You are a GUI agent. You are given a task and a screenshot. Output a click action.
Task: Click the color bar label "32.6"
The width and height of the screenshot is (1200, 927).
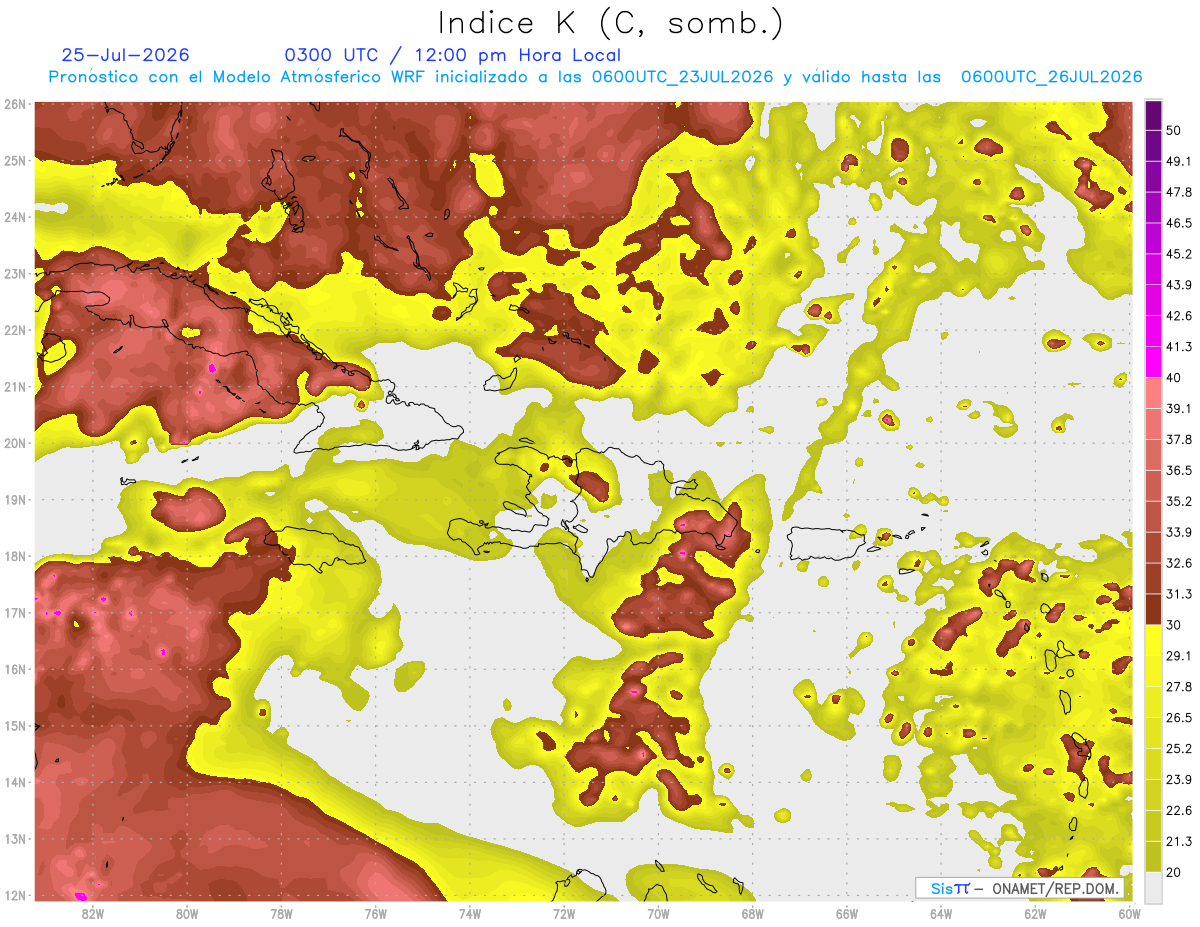click(x=1179, y=563)
